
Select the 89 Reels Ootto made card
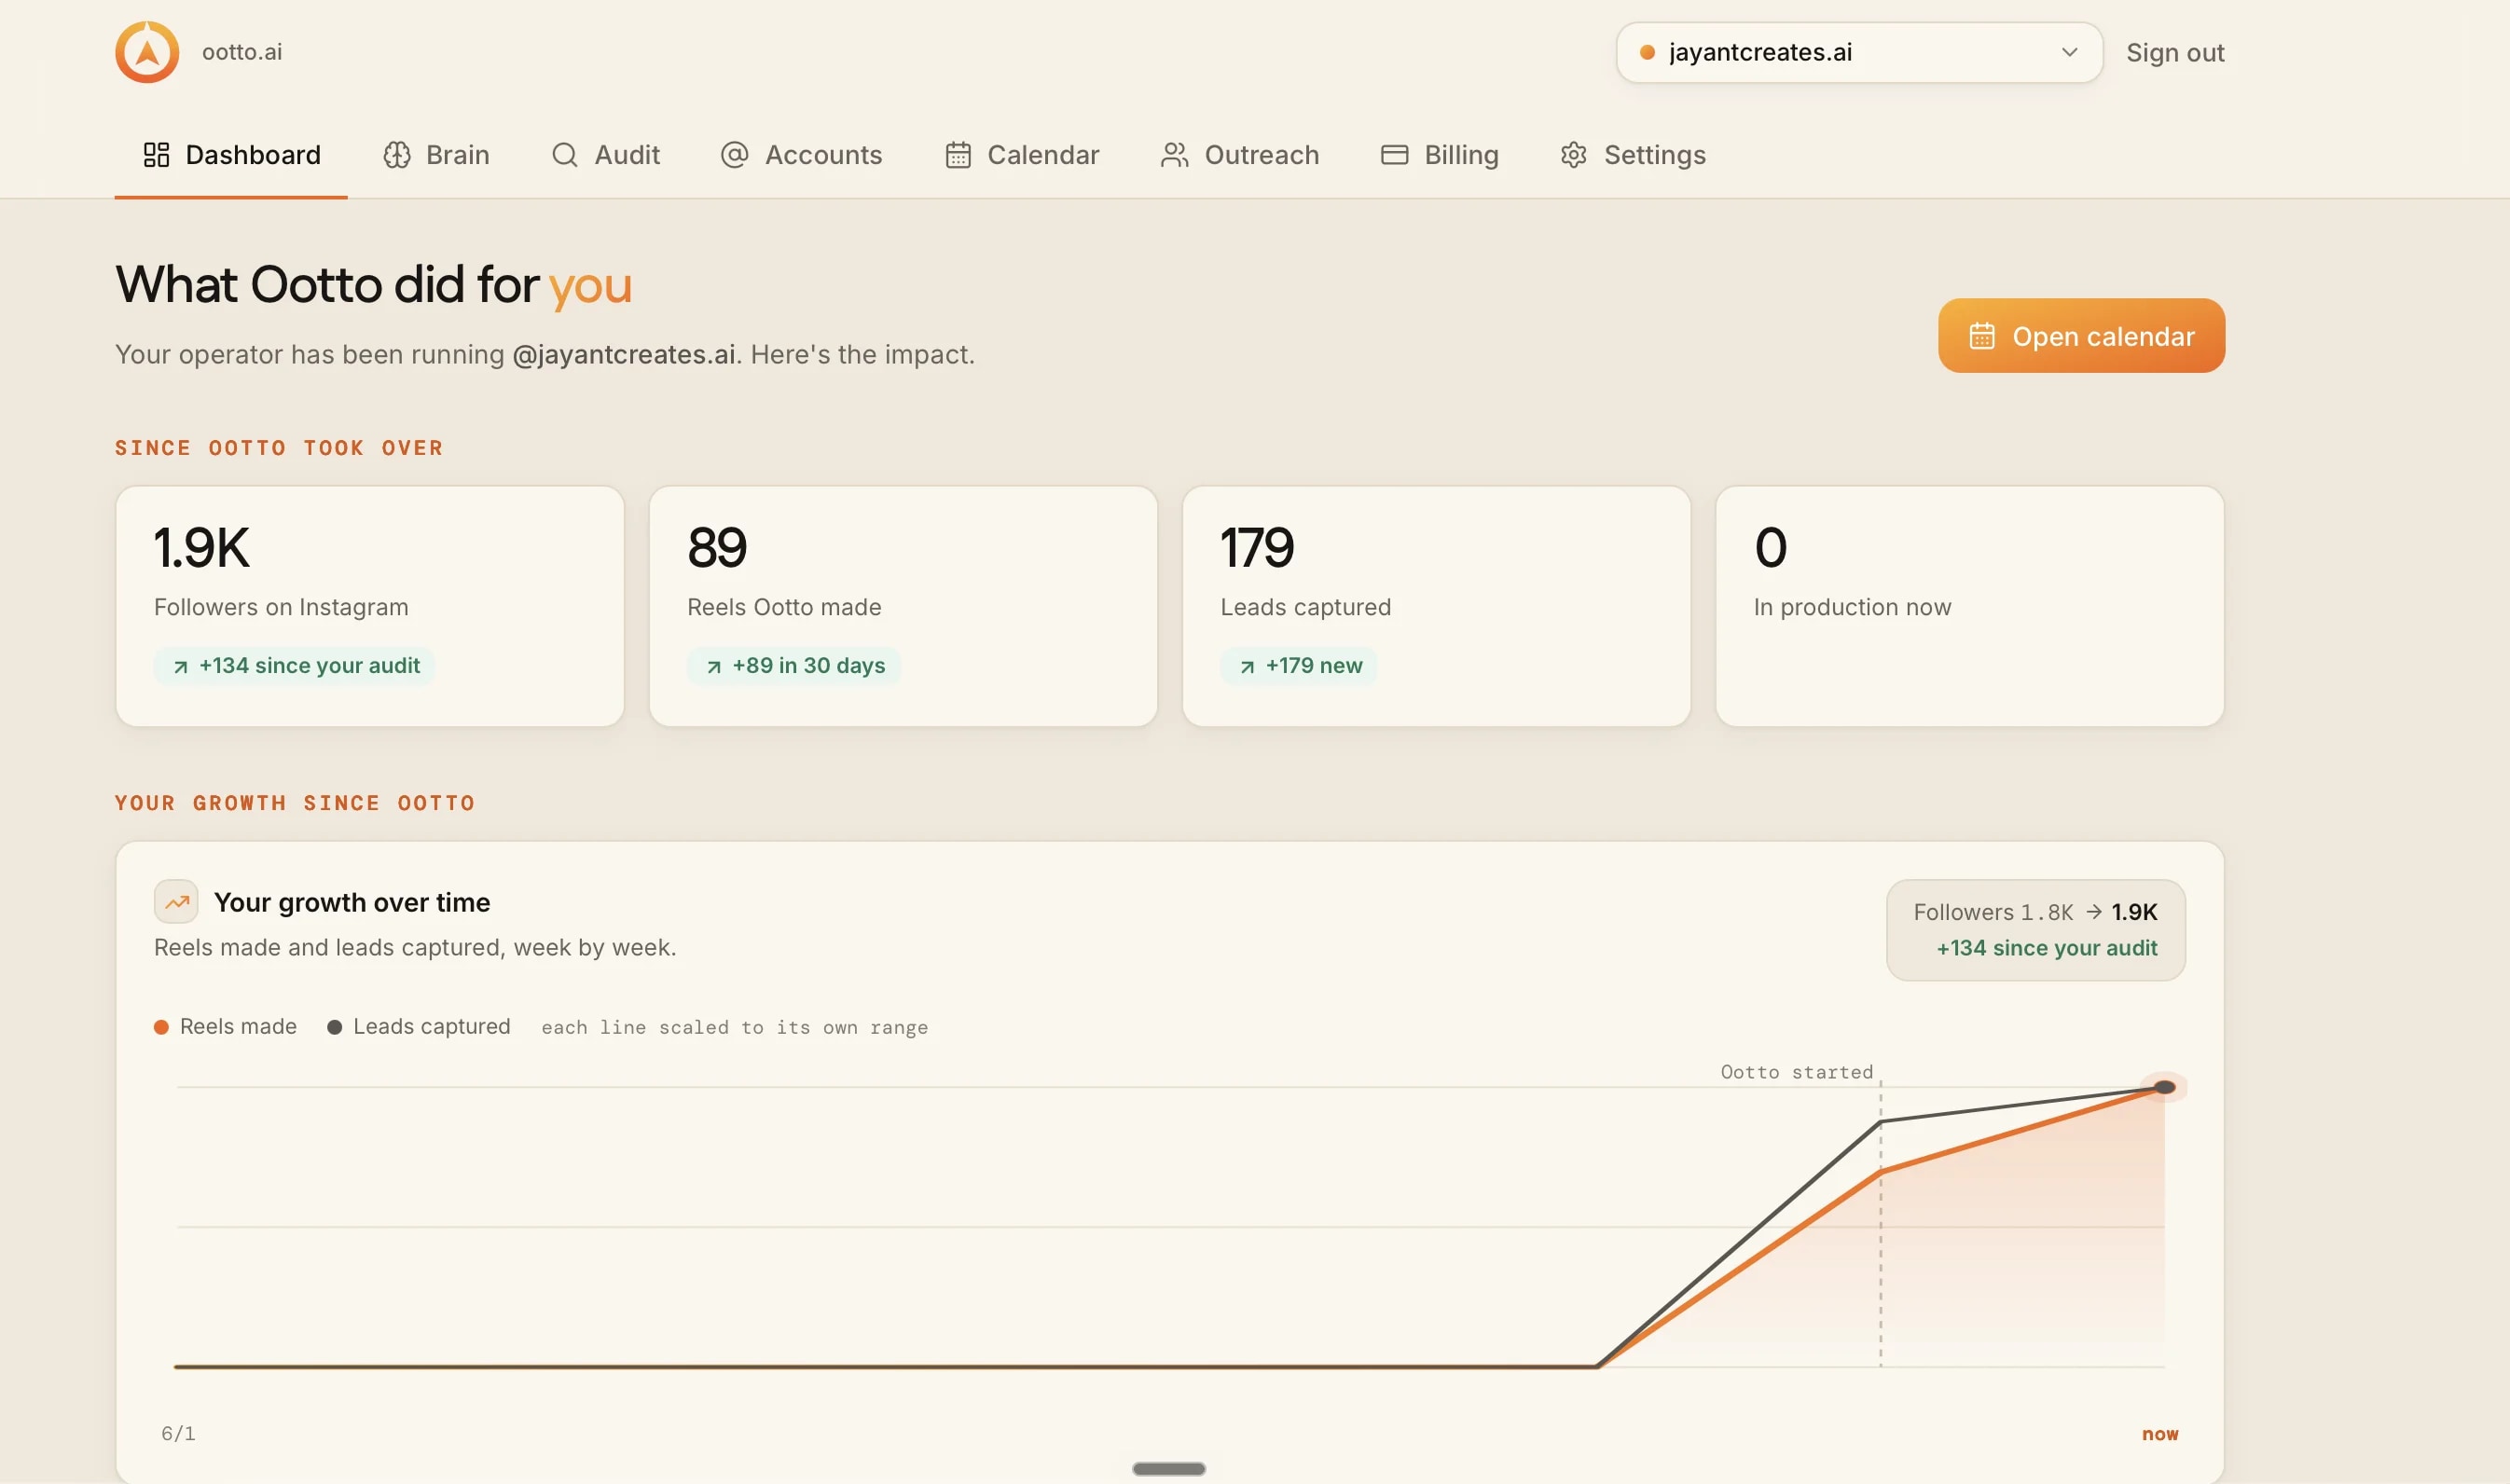[x=903, y=606]
